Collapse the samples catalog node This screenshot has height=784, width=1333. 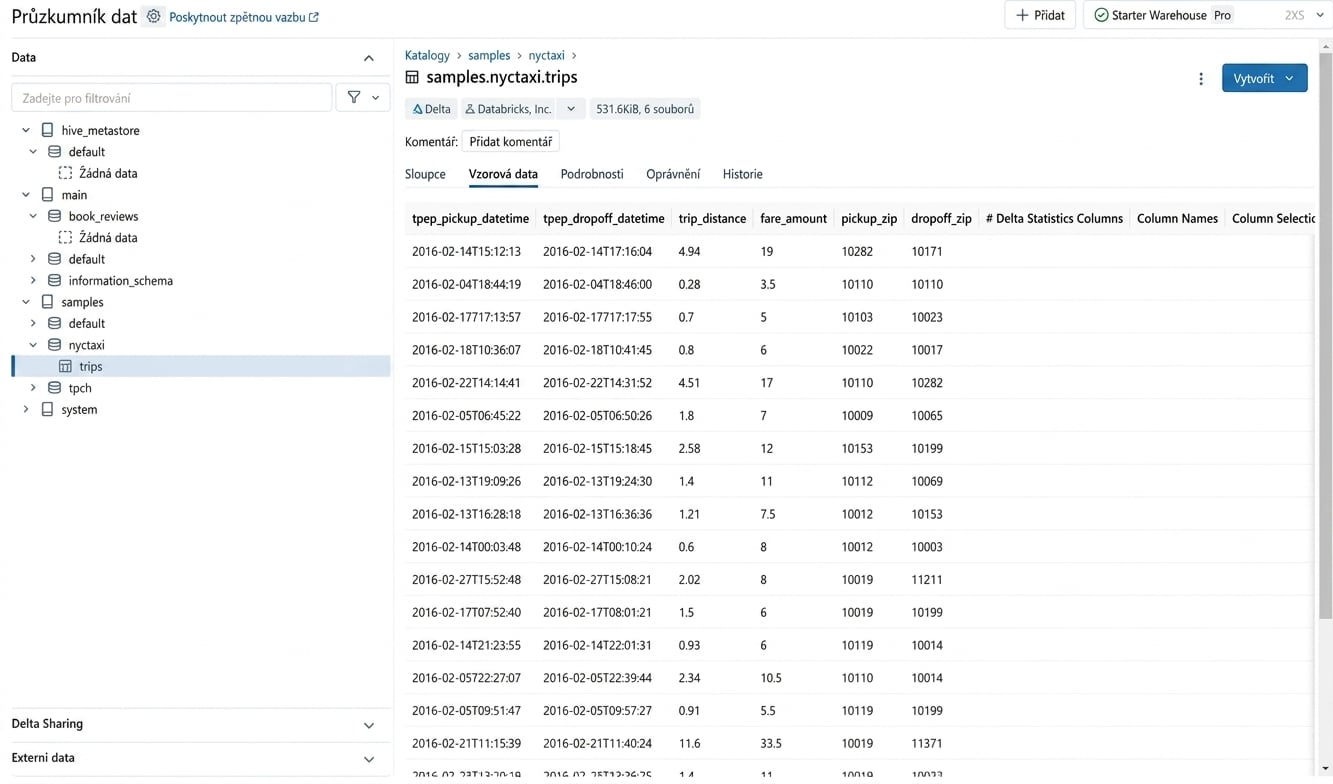[26, 302]
